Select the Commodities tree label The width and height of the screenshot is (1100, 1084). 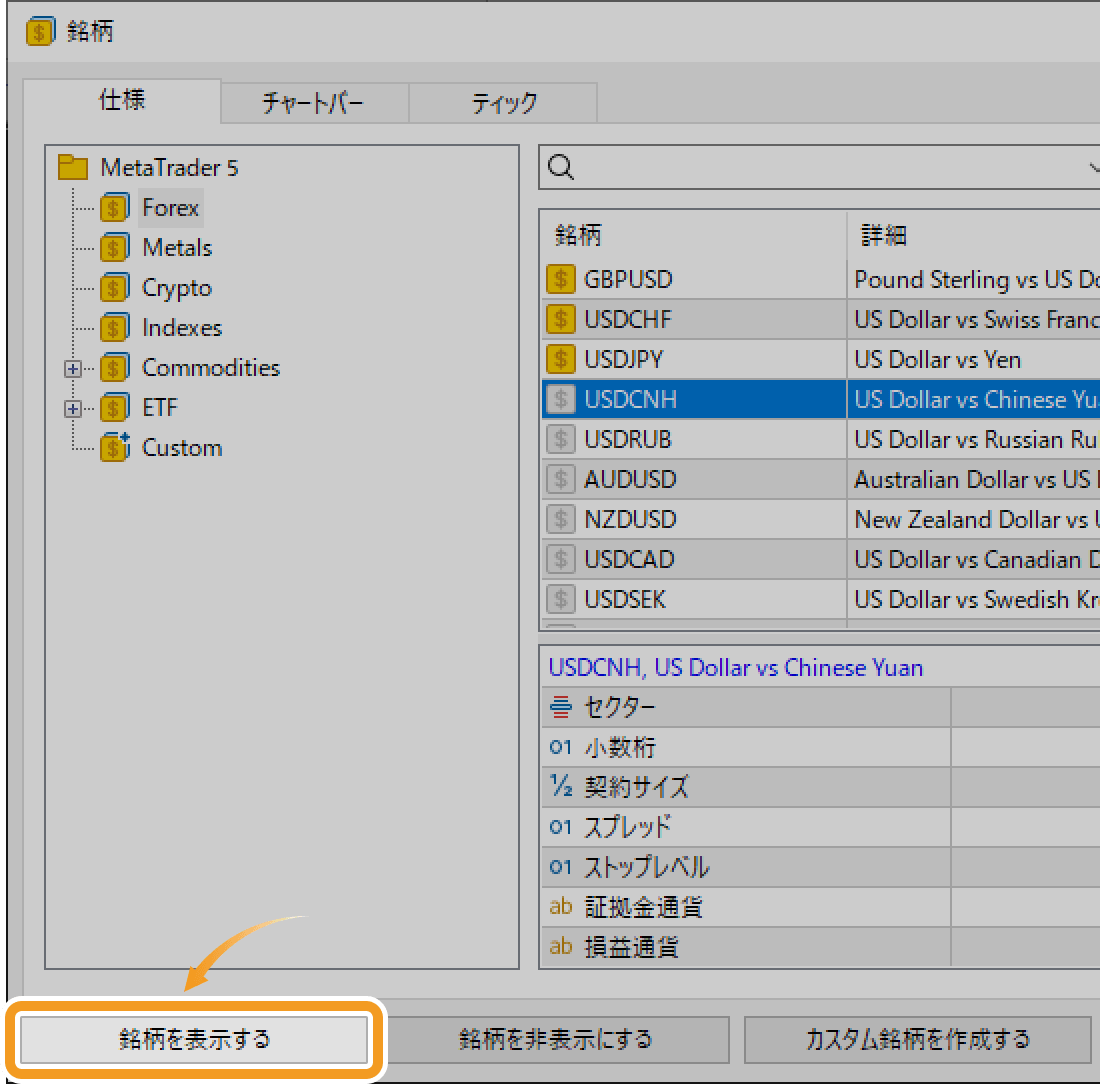210,368
